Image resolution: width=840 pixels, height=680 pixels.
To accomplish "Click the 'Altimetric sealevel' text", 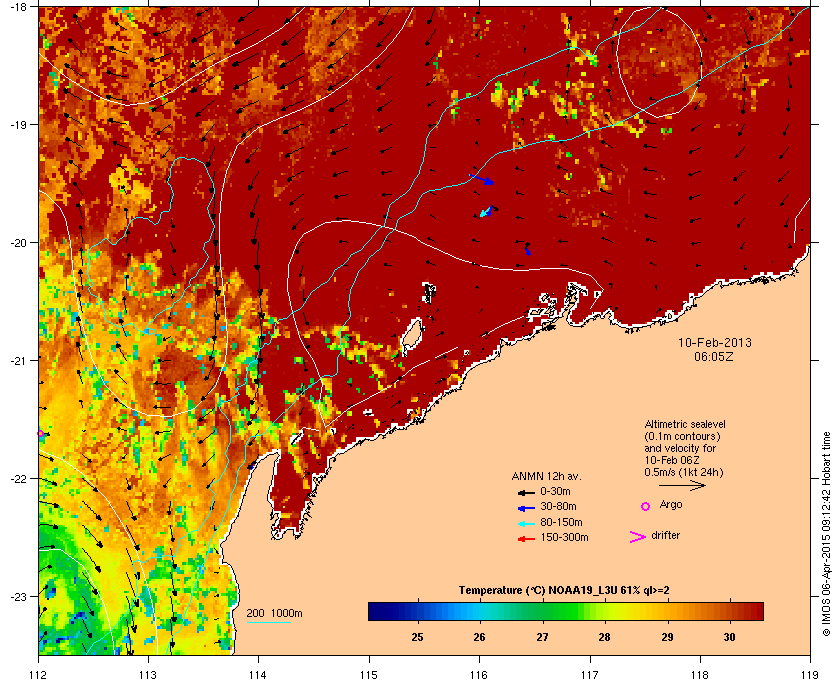I will click(685, 424).
